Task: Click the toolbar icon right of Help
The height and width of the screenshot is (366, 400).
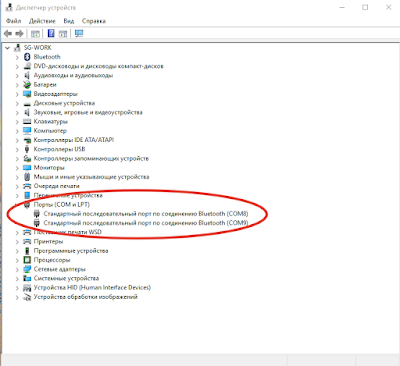Action: [x=63, y=33]
